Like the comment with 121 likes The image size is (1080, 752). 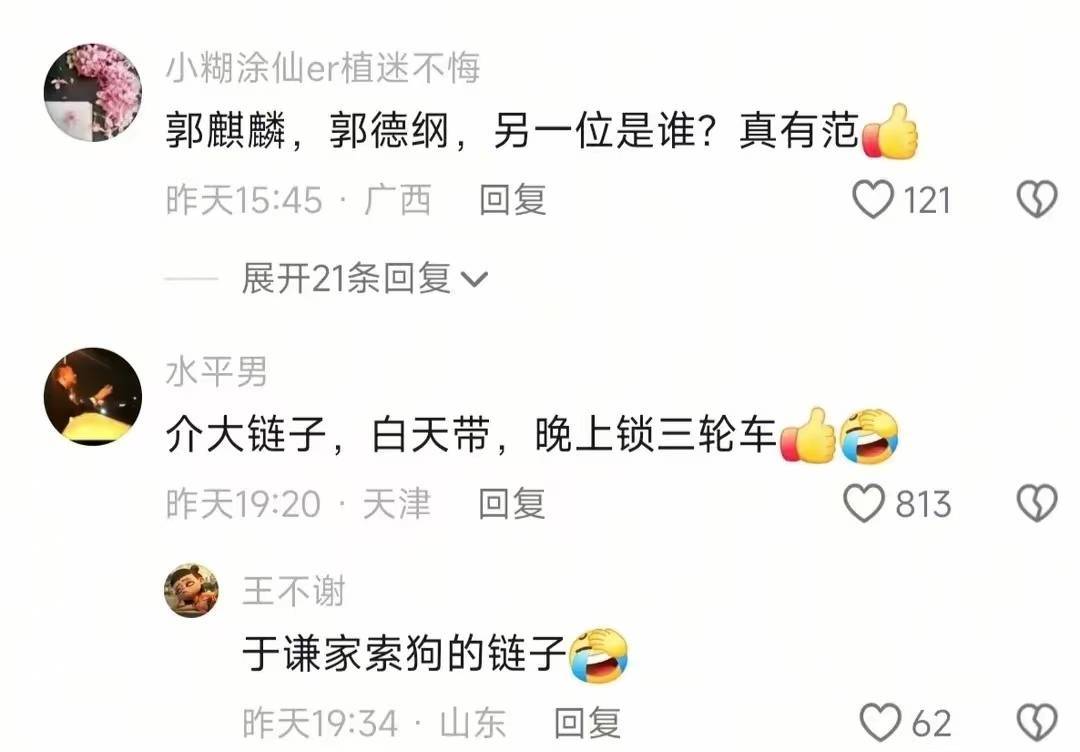[873, 200]
